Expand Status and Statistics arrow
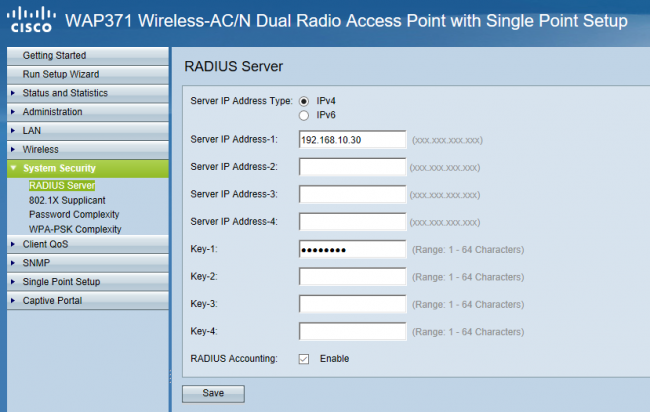 coord(13,93)
